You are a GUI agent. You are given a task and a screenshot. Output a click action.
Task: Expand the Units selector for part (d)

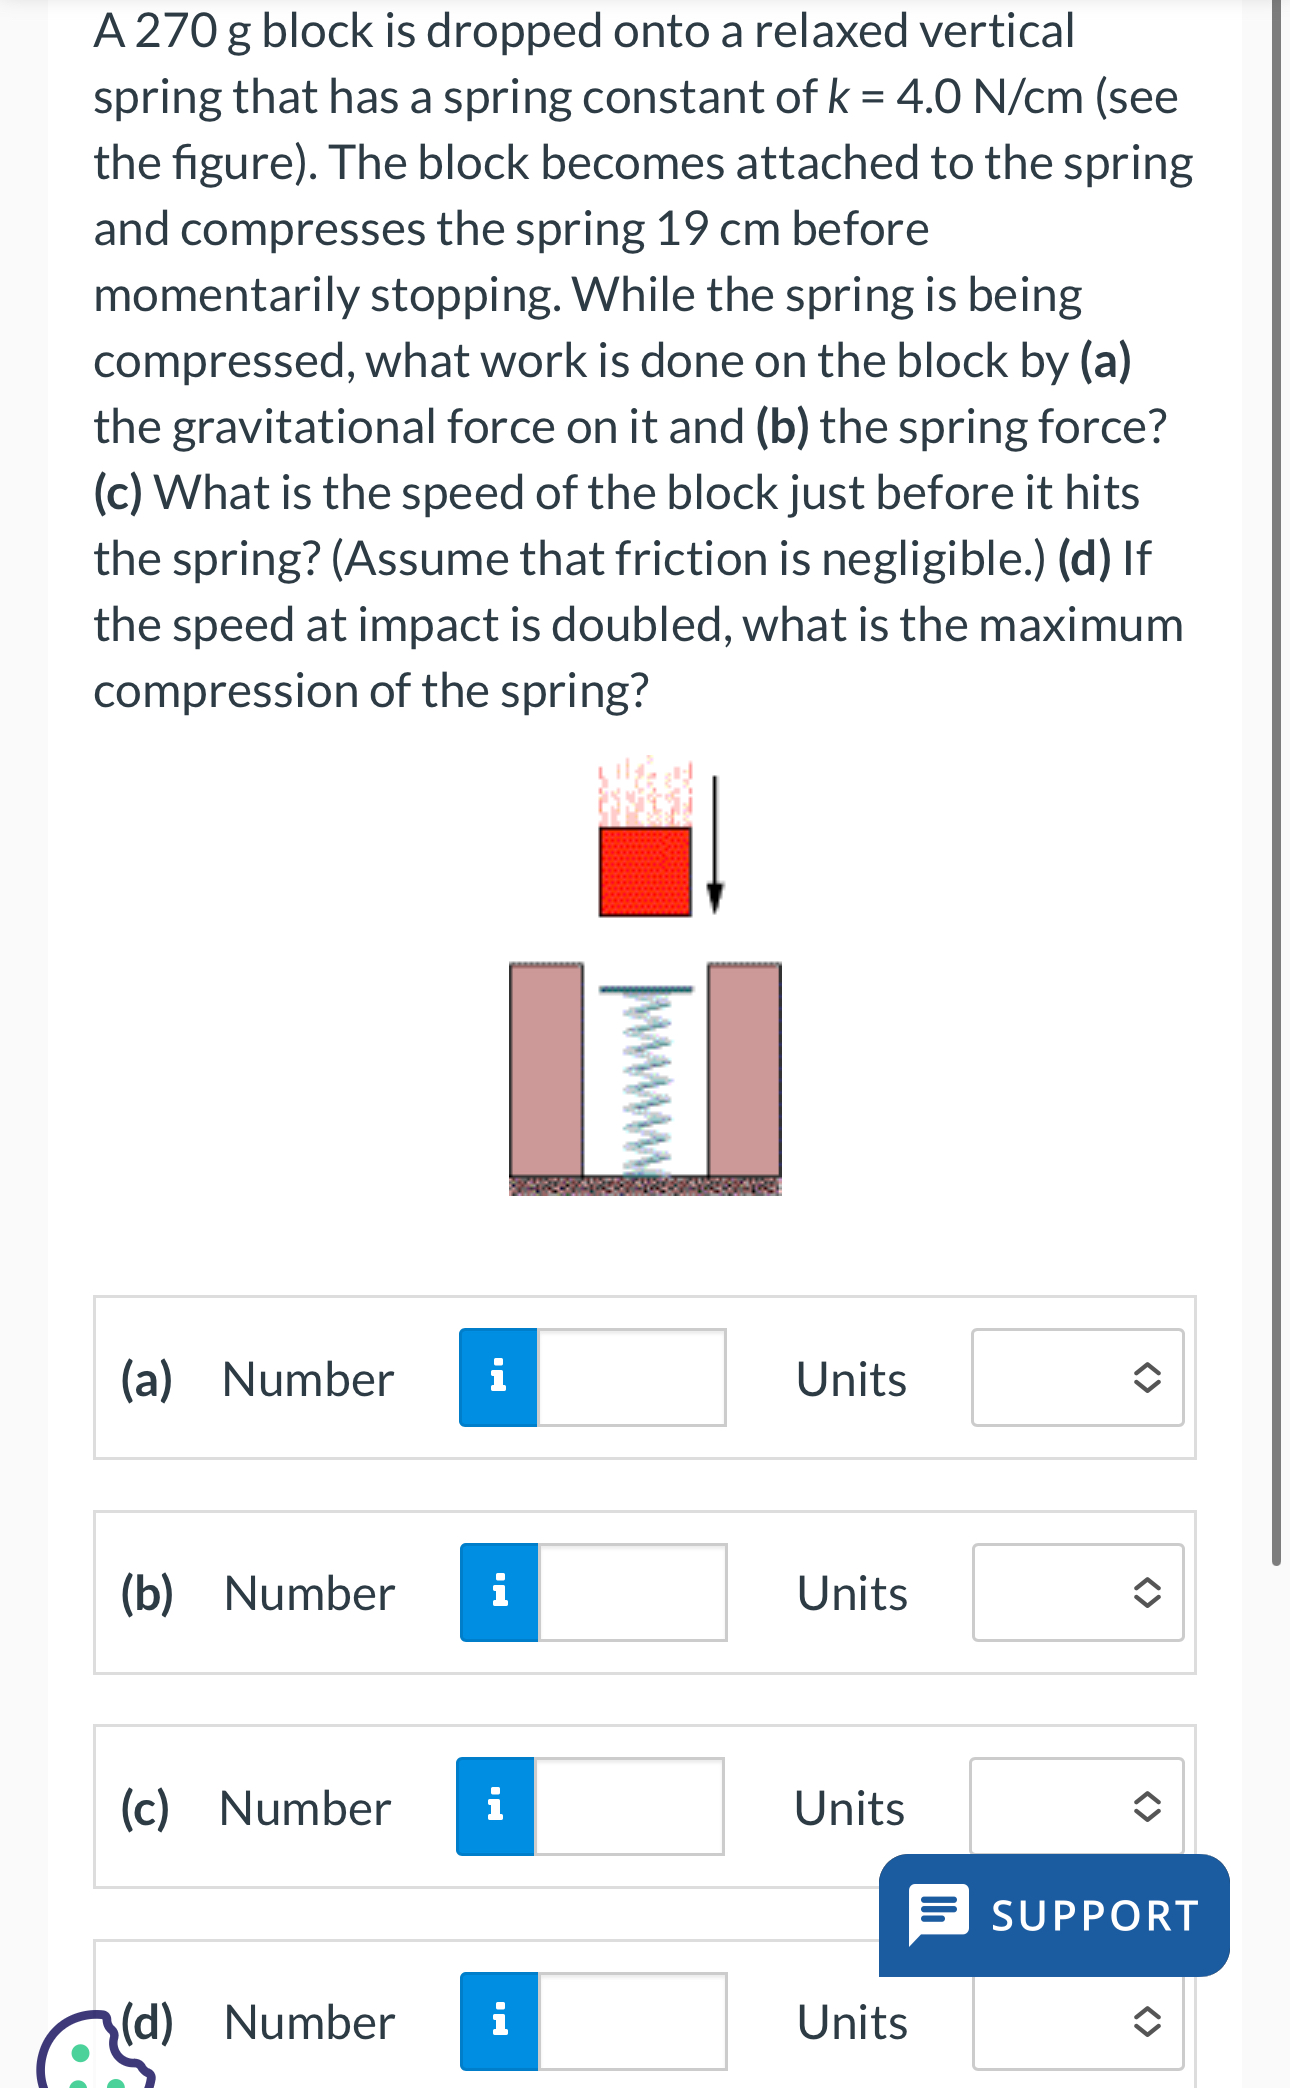point(1076,2023)
